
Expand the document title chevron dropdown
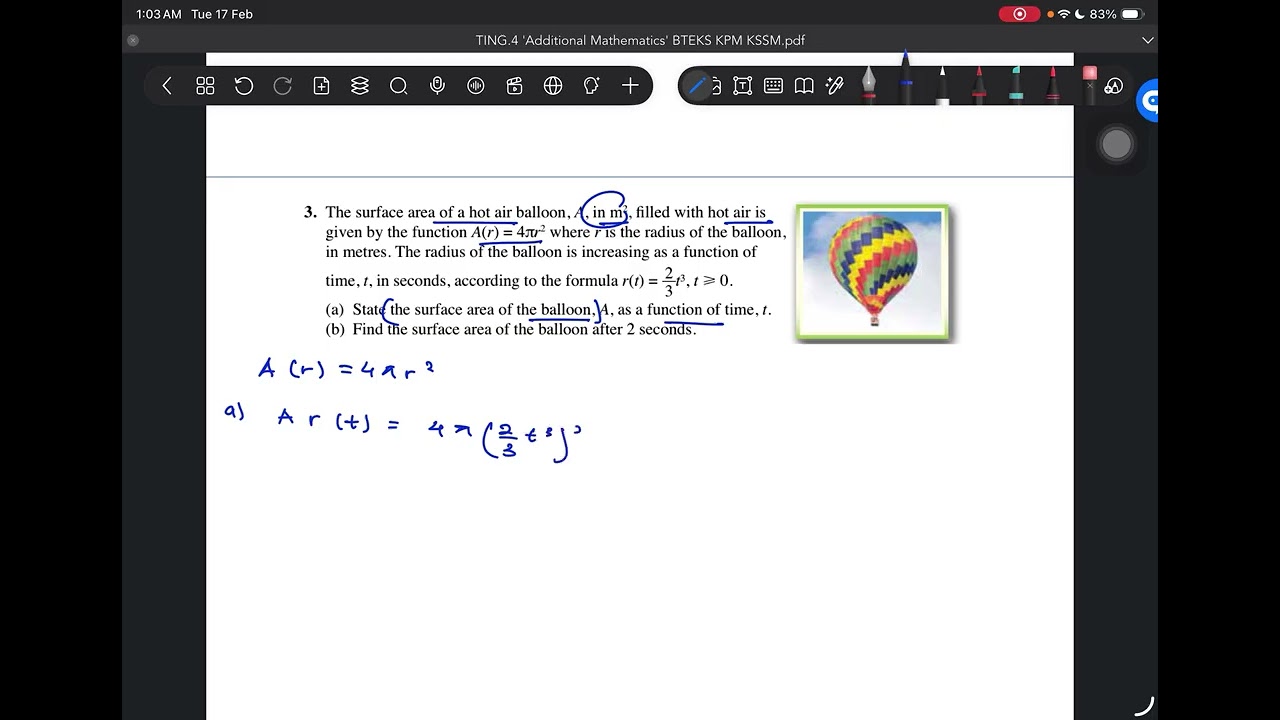click(1148, 41)
